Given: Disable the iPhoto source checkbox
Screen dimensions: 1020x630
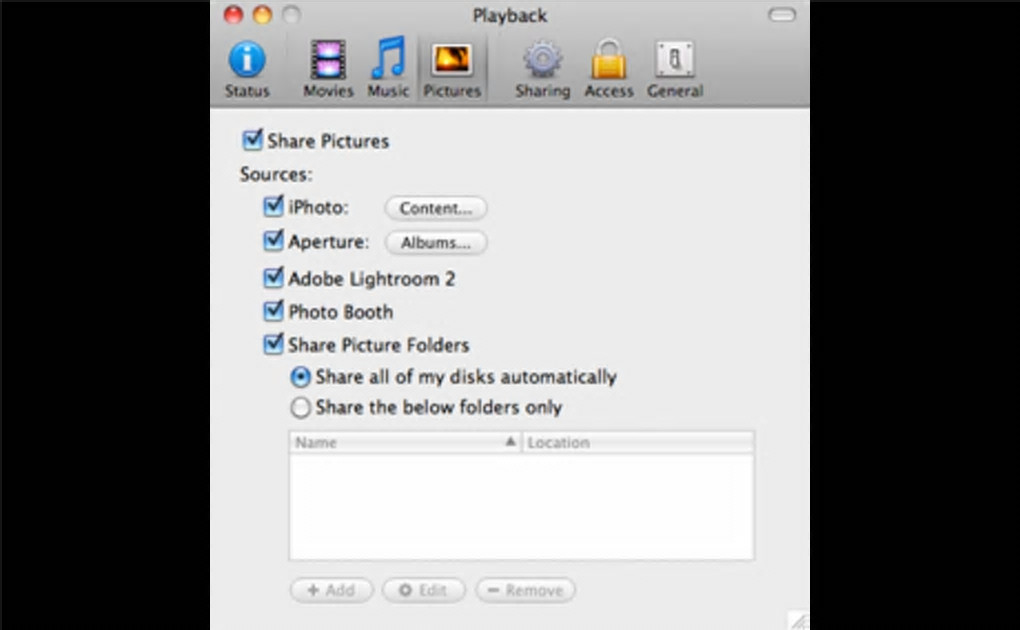Looking at the screenshot, I should point(274,206).
